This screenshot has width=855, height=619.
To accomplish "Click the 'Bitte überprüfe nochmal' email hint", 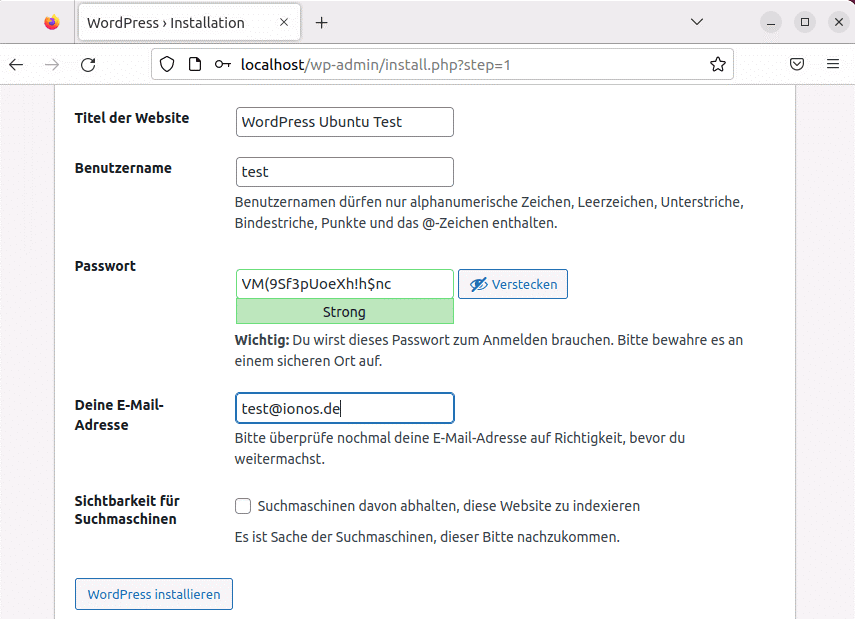I will (x=460, y=448).
